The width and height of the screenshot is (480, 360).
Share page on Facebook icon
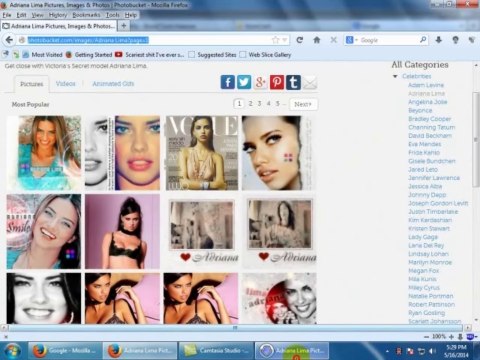pos(228,82)
